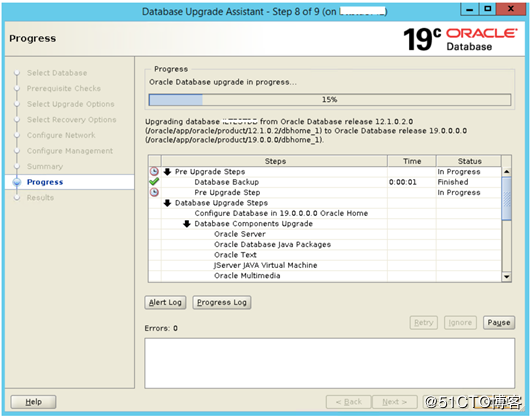
Task: Collapse the Pre Upgrade Steps tree node
Action: coord(167,172)
